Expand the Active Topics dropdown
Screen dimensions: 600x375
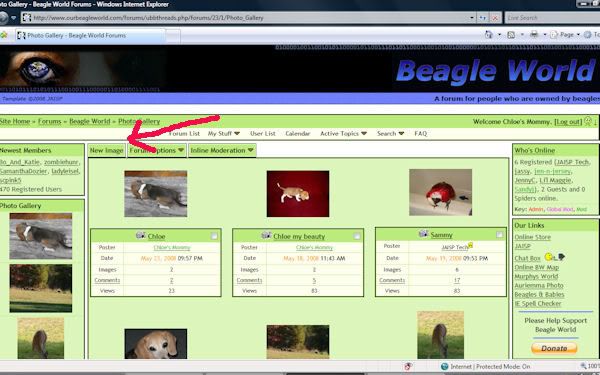point(343,134)
